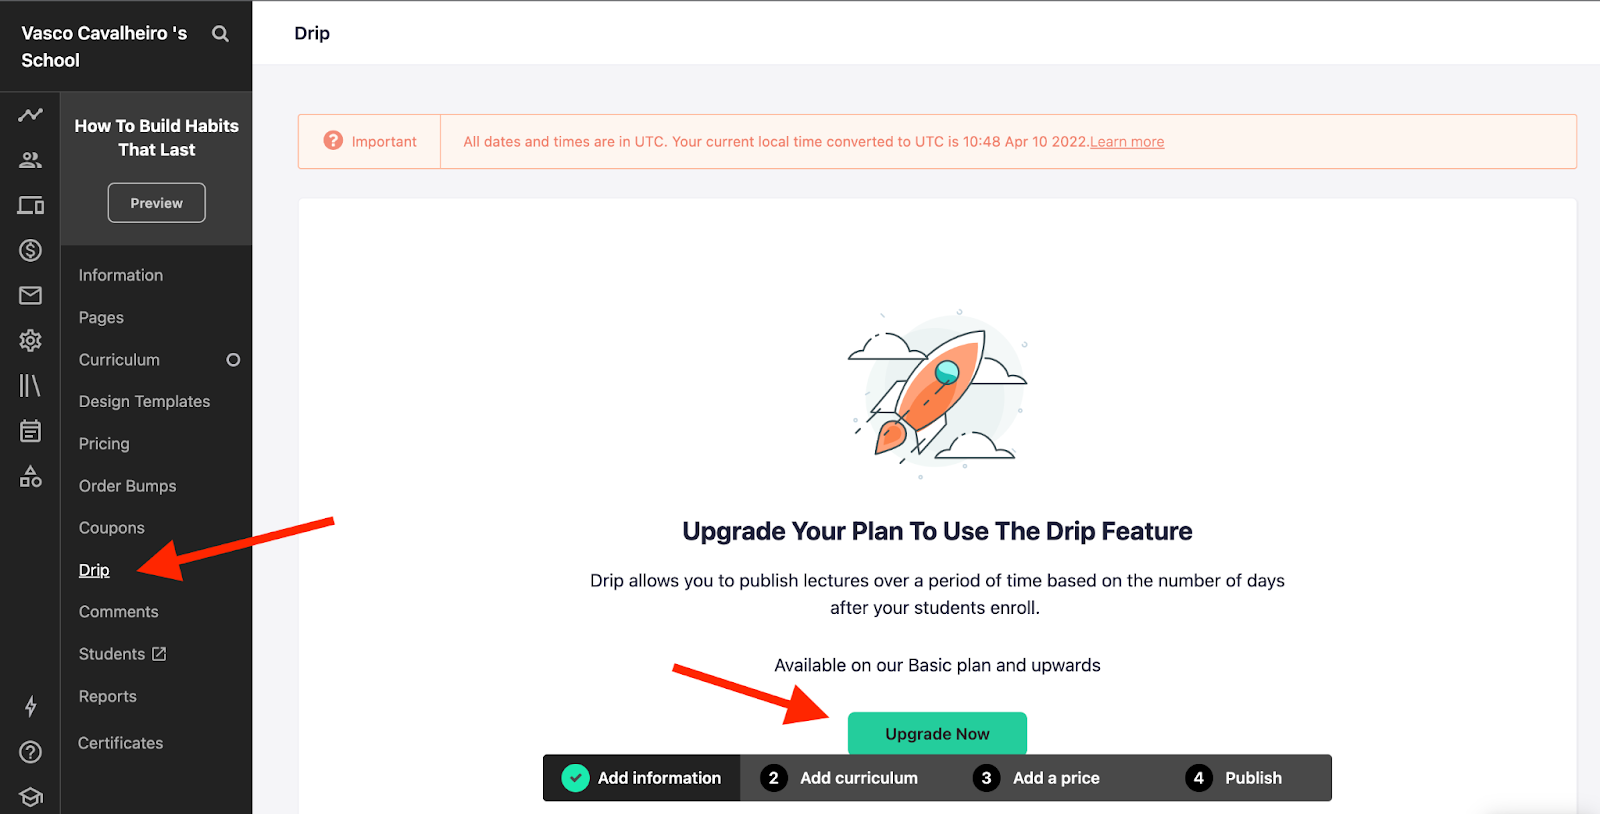
Task: Open the Settings gear icon
Action: pyautogui.click(x=30, y=340)
